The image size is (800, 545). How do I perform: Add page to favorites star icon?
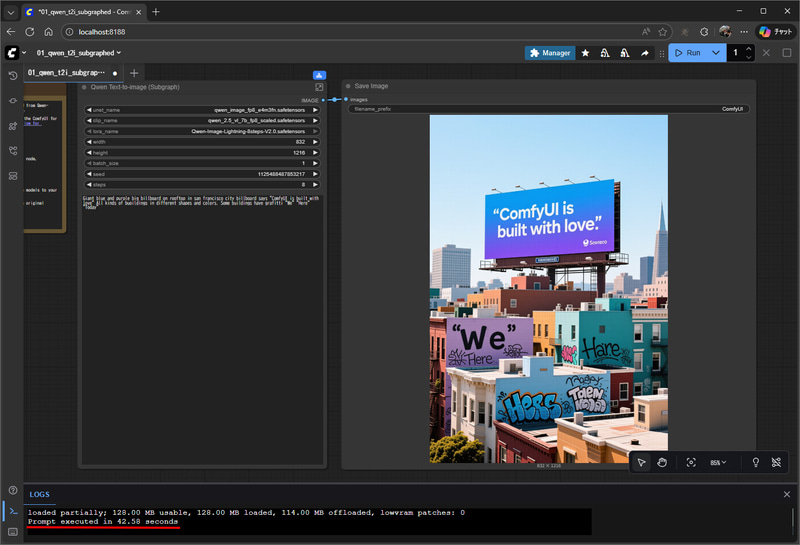662,32
